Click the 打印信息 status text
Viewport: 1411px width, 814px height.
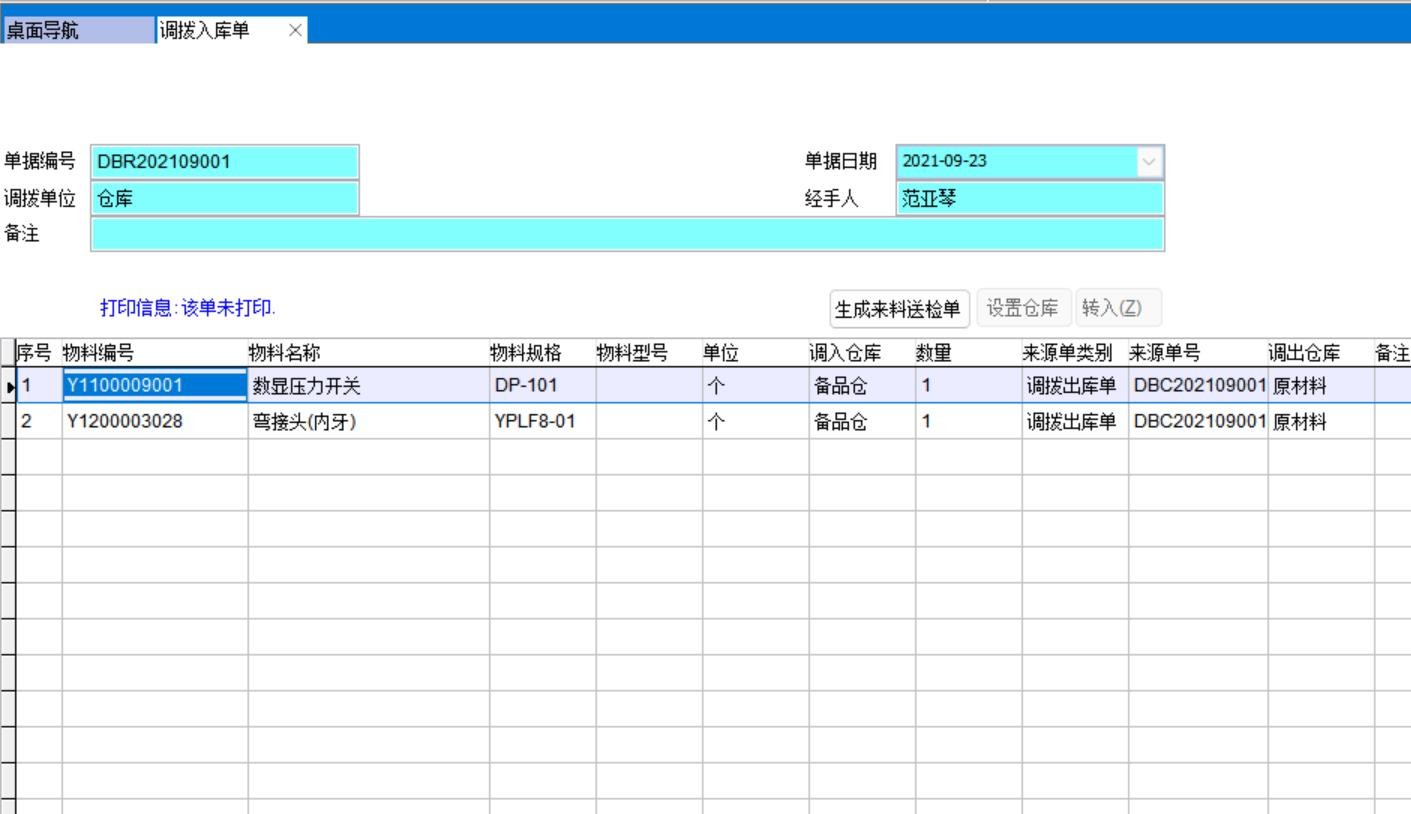[187, 308]
